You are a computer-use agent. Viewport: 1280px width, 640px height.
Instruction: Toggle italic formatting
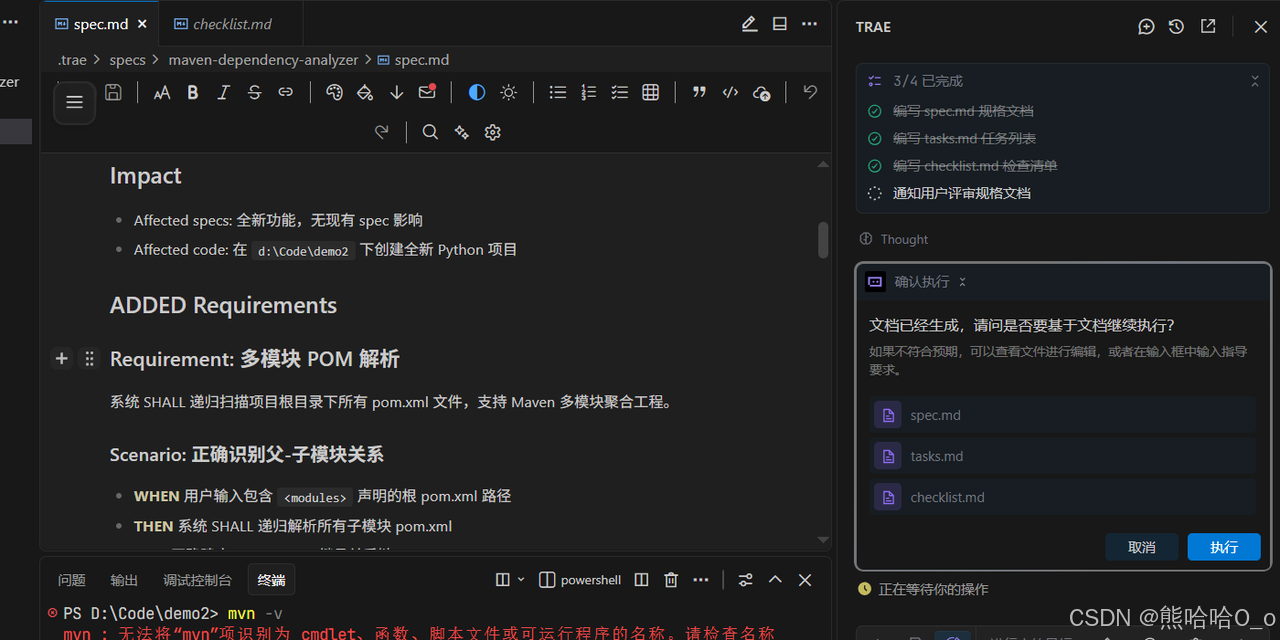tap(224, 92)
